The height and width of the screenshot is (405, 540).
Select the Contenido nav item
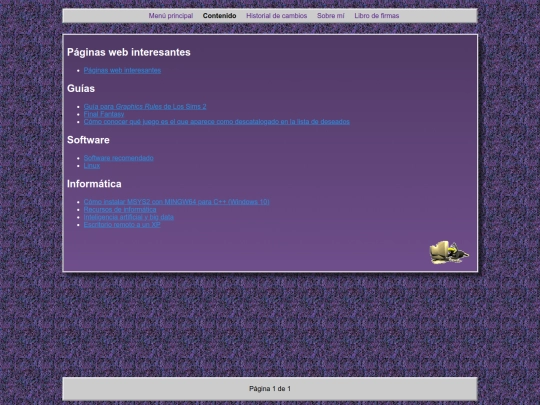click(219, 16)
